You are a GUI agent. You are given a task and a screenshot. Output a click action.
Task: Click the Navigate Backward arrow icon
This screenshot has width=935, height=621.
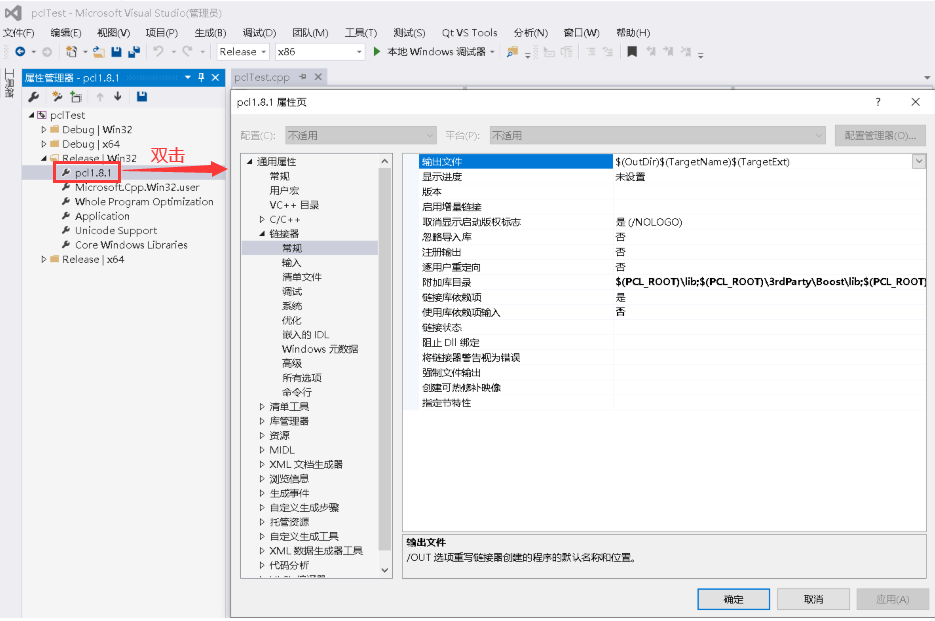pyautogui.click(x=20, y=52)
